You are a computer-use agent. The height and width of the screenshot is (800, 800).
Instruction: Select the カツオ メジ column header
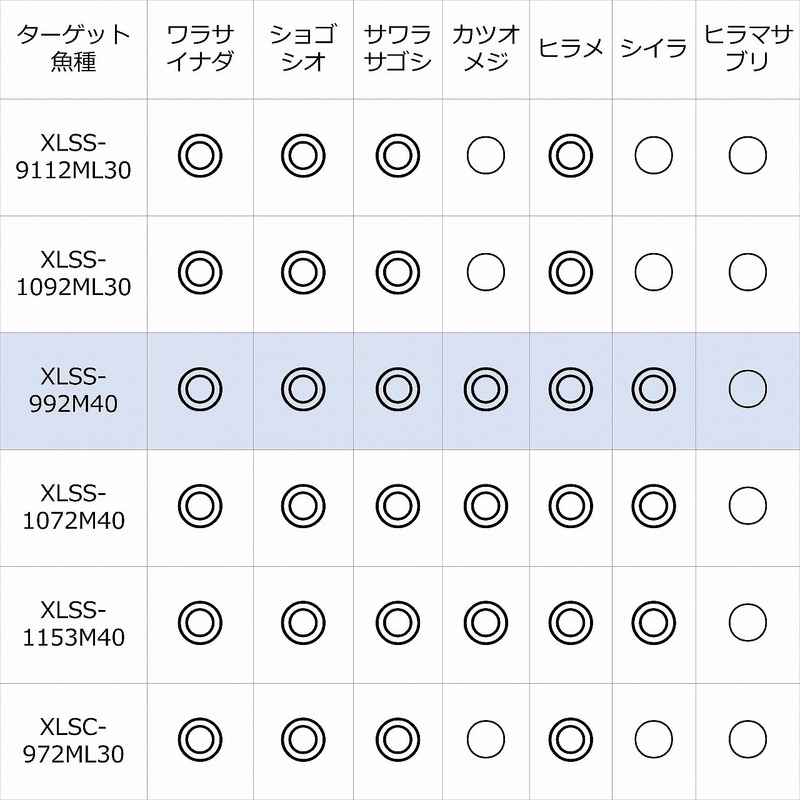[x=485, y=49]
